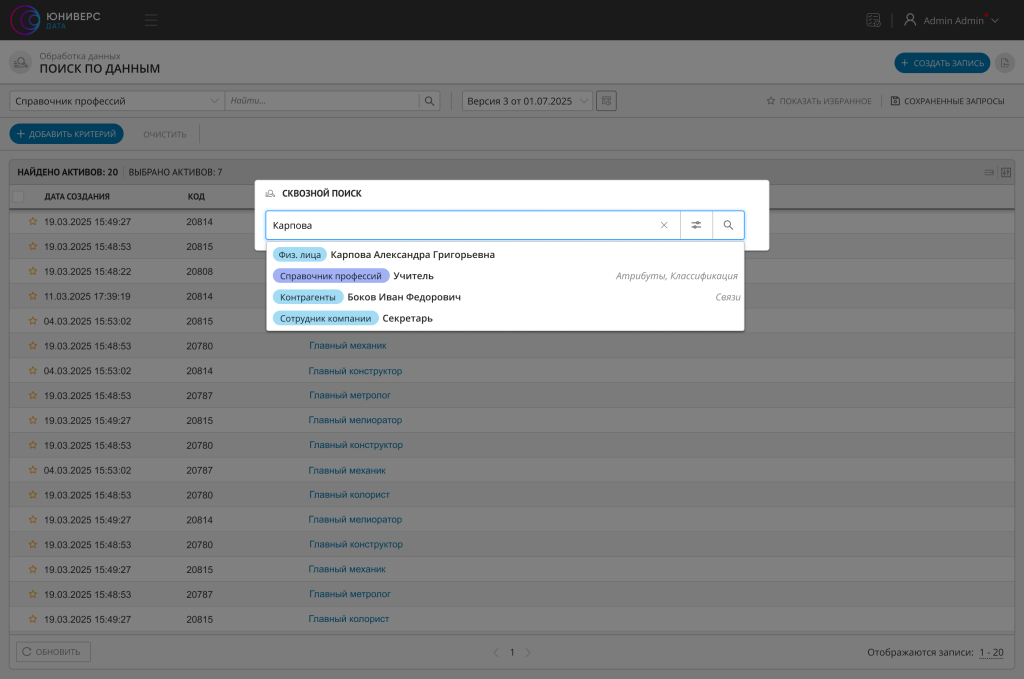Check the select-all checkbox in table header

18,196
